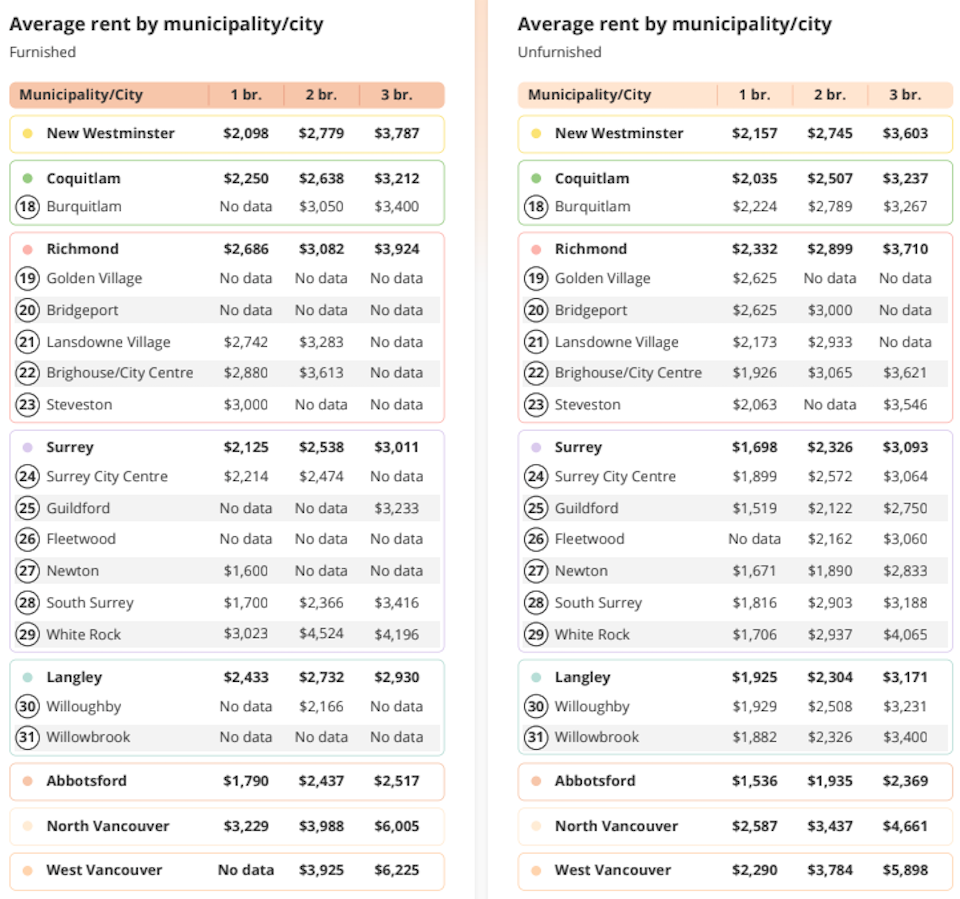
Task: Click West Vancouver $6,225 3 br. value, Furnished
Action: pos(397,870)
